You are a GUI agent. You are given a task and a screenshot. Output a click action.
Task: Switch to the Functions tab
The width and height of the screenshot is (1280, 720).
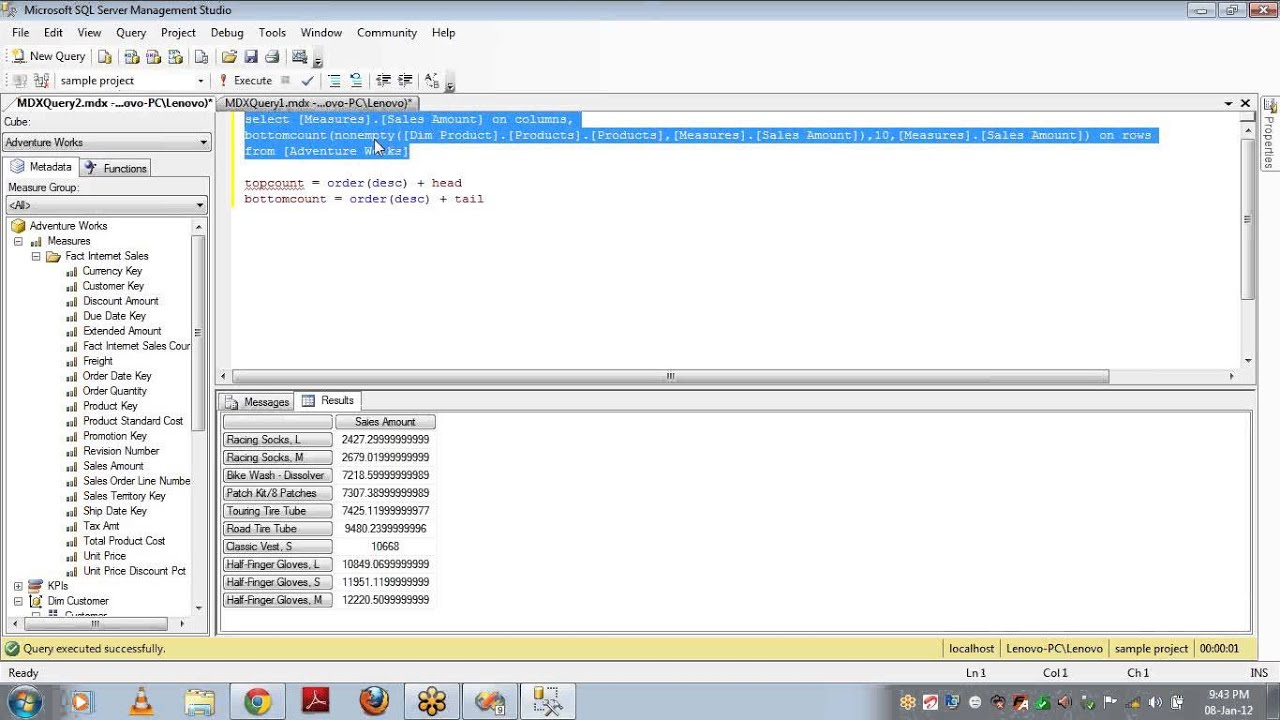(115, 168)
